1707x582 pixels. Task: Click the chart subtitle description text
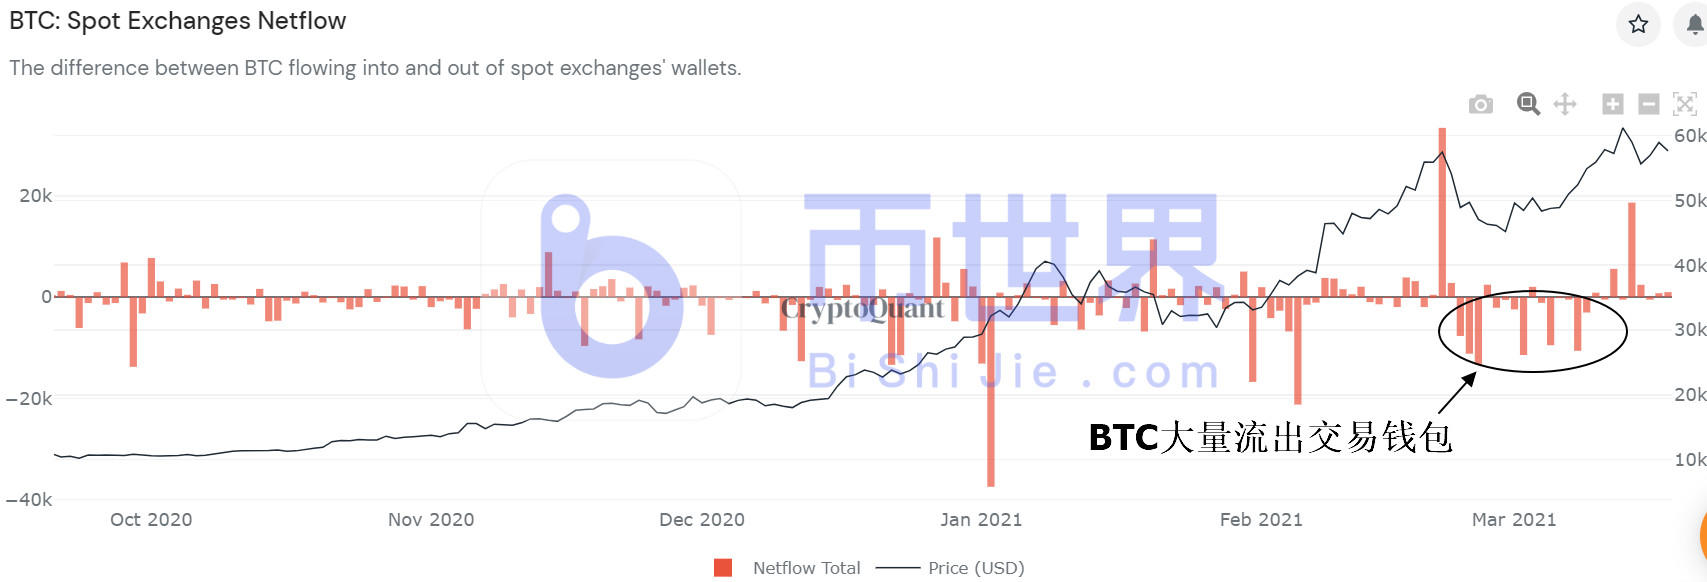375,68
